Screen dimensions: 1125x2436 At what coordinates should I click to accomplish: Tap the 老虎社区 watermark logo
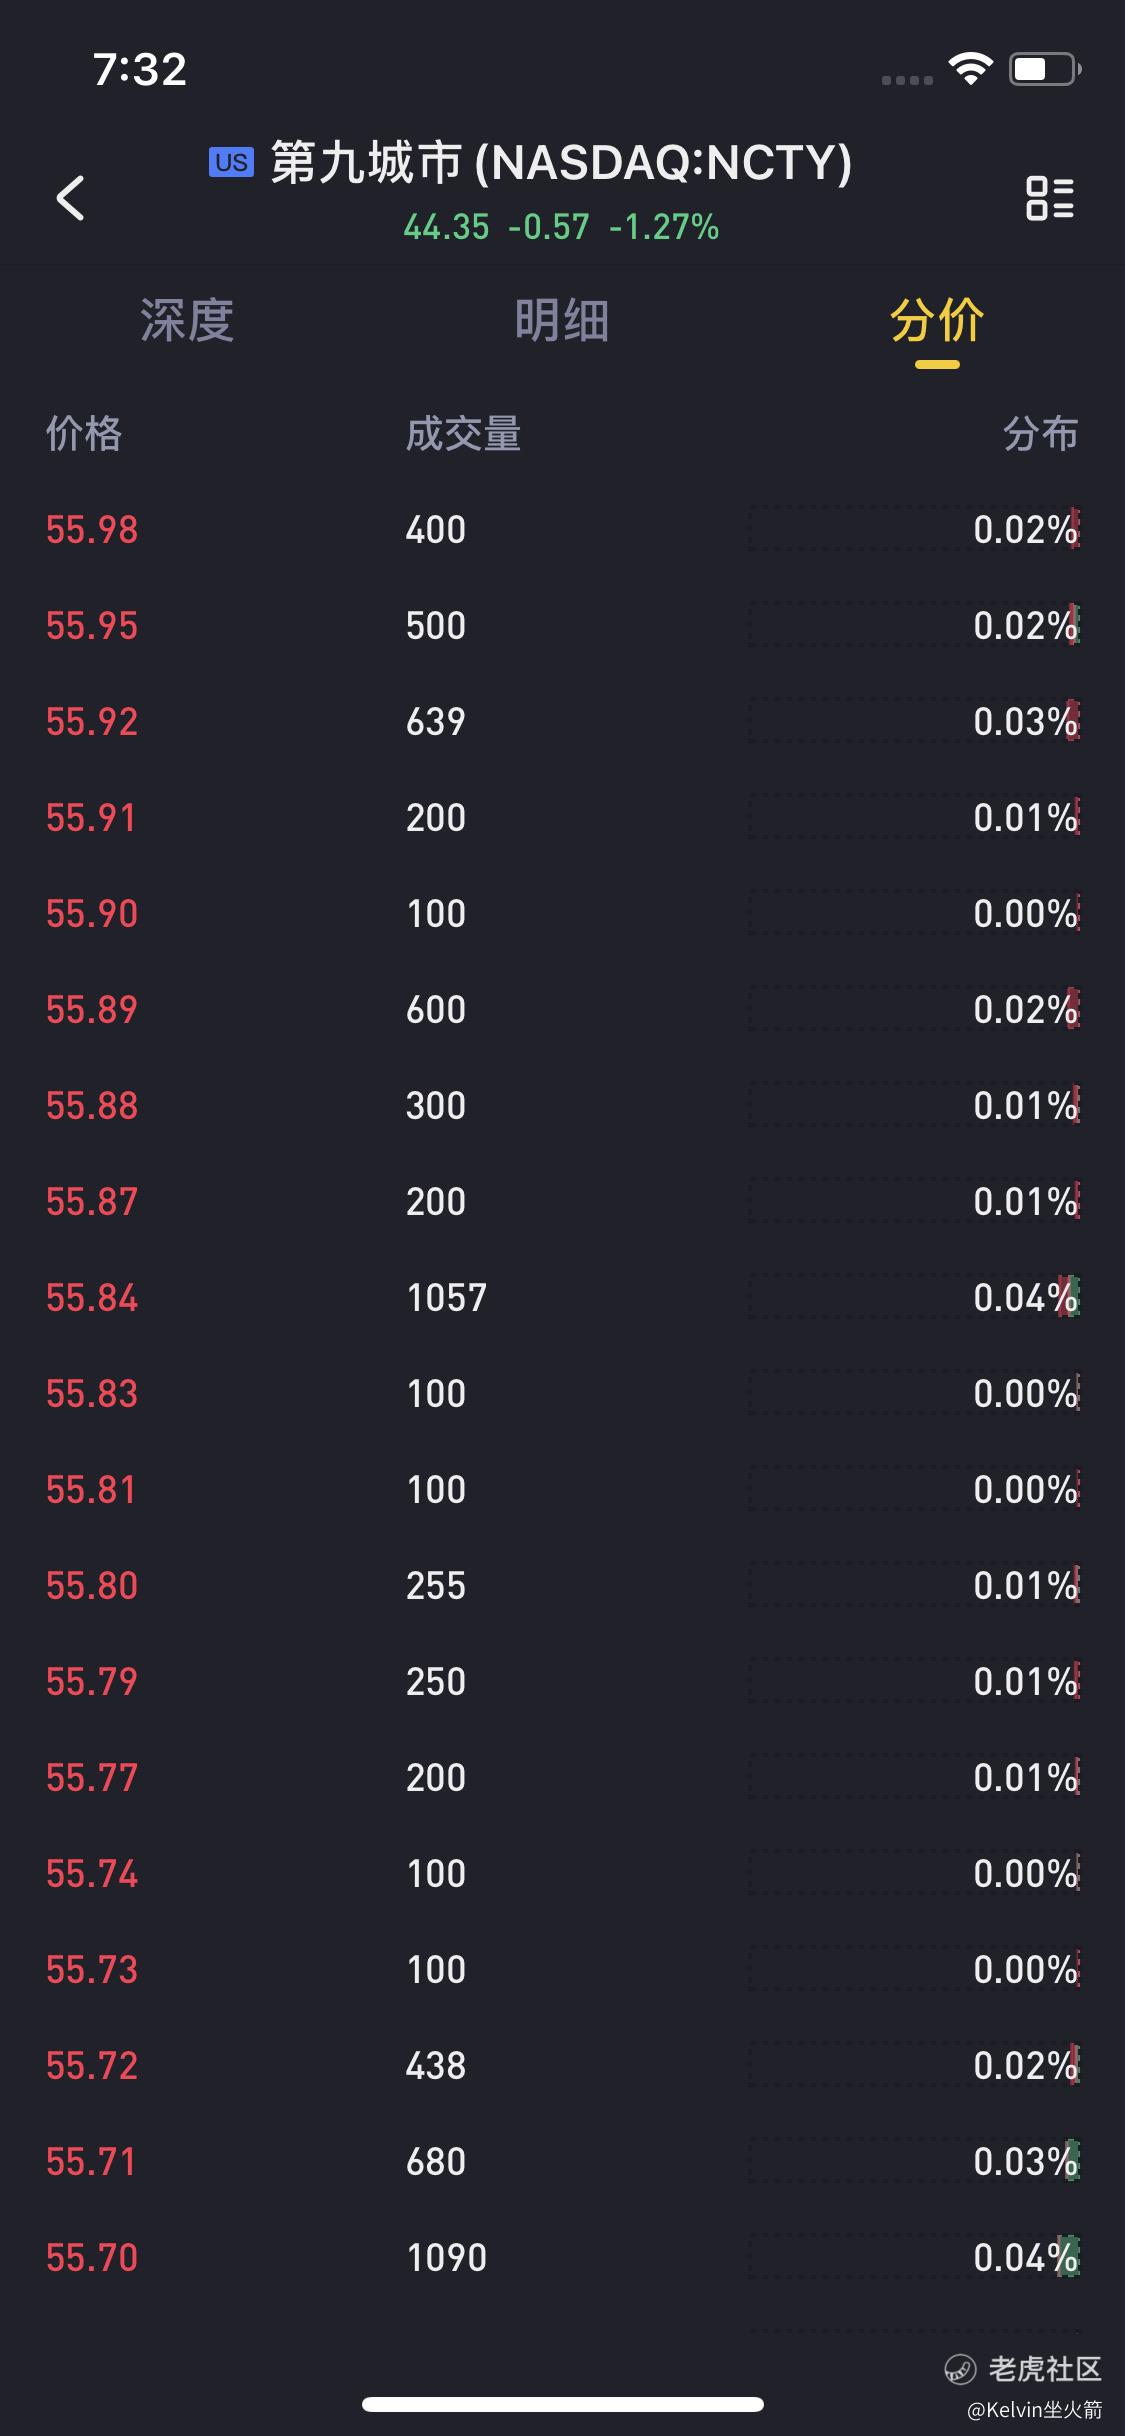tap(1023, 2368)
